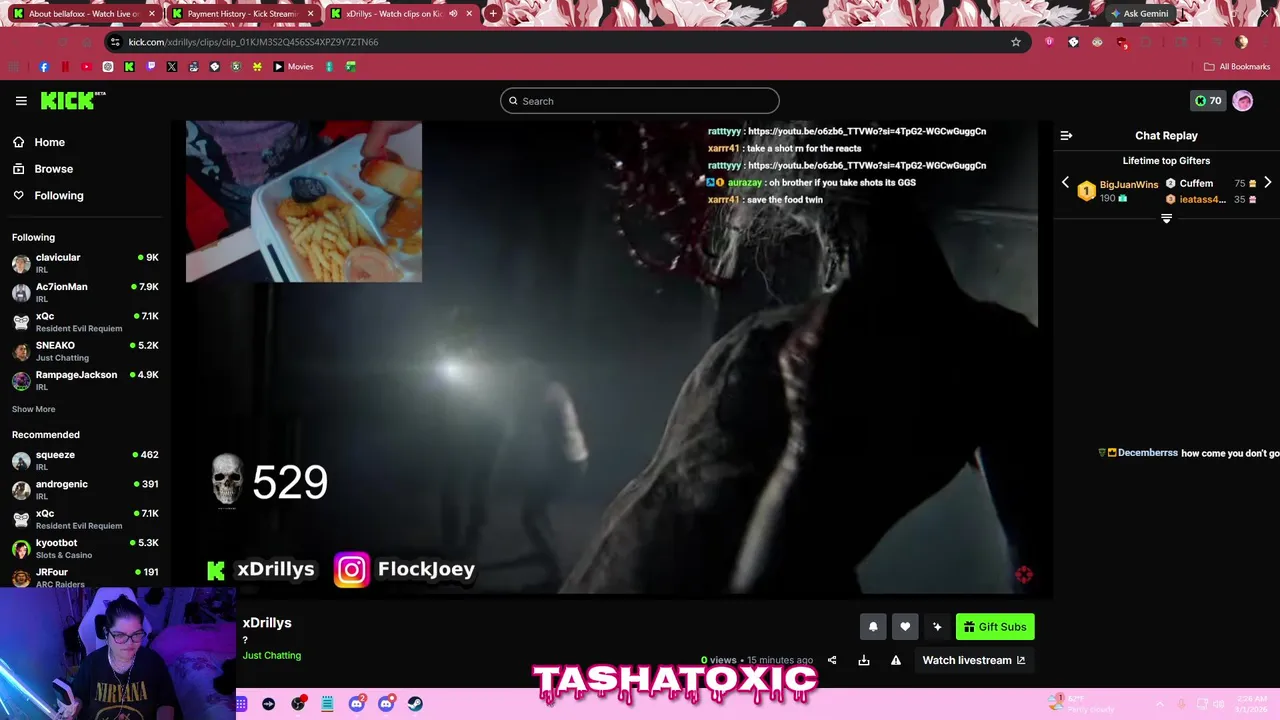The width and height of the screenshot is (1280, 720).
Task: Open Steam from the taskbar
Action: point(415,704)
